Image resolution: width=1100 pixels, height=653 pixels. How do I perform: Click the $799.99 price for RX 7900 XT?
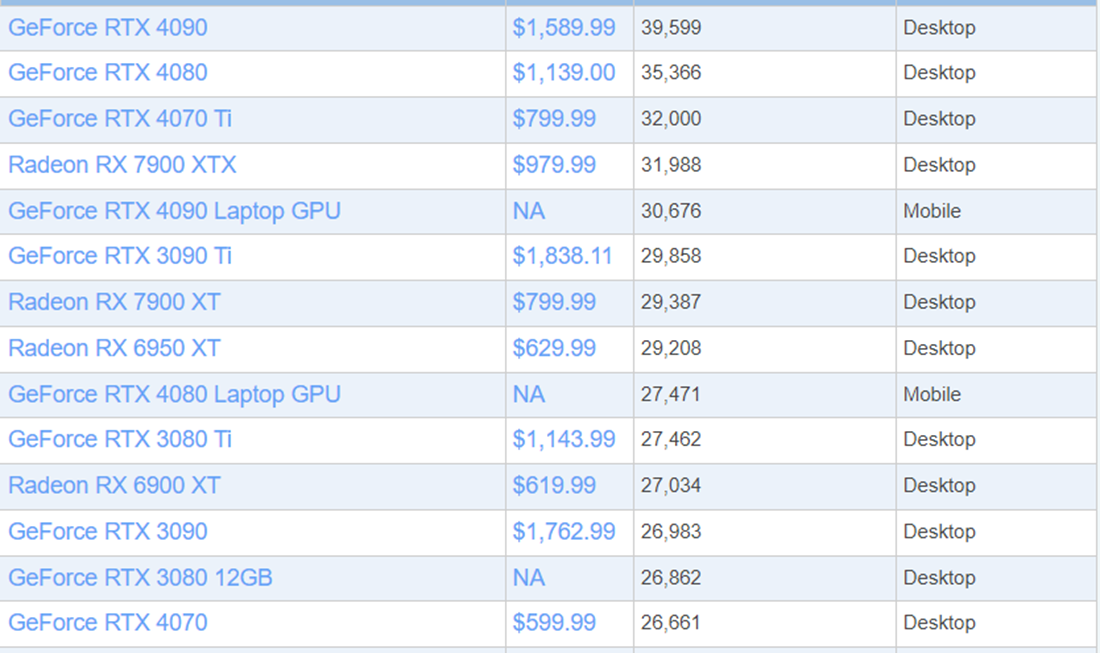(554, 302)
